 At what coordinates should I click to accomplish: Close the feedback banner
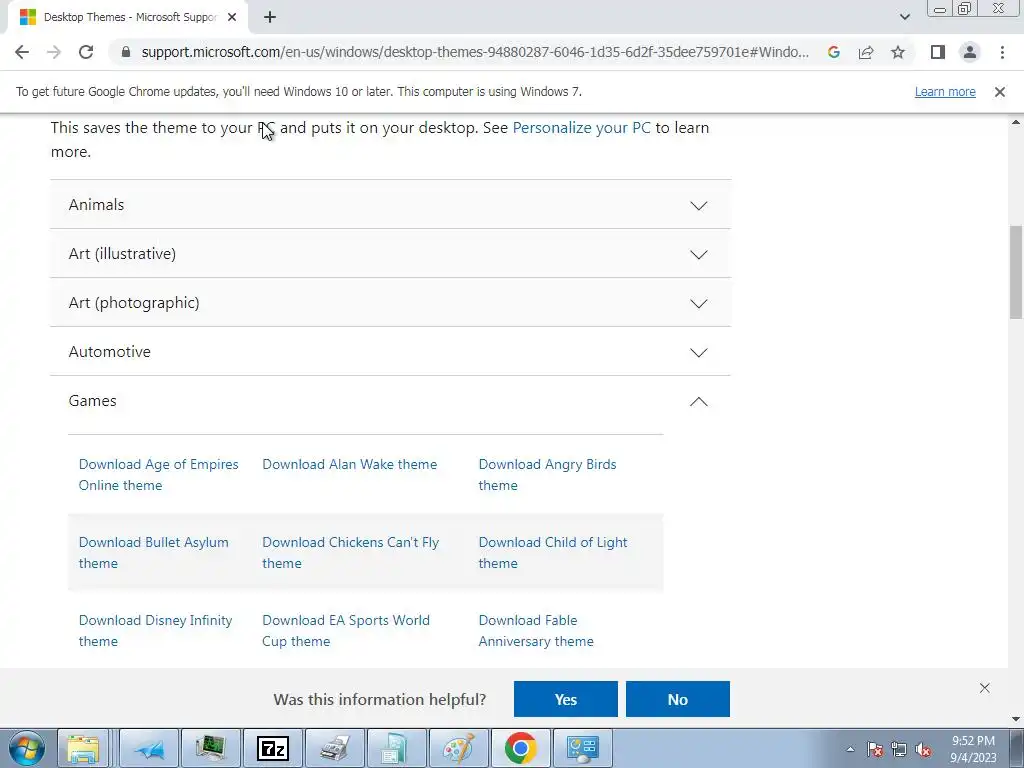[985, 688]
